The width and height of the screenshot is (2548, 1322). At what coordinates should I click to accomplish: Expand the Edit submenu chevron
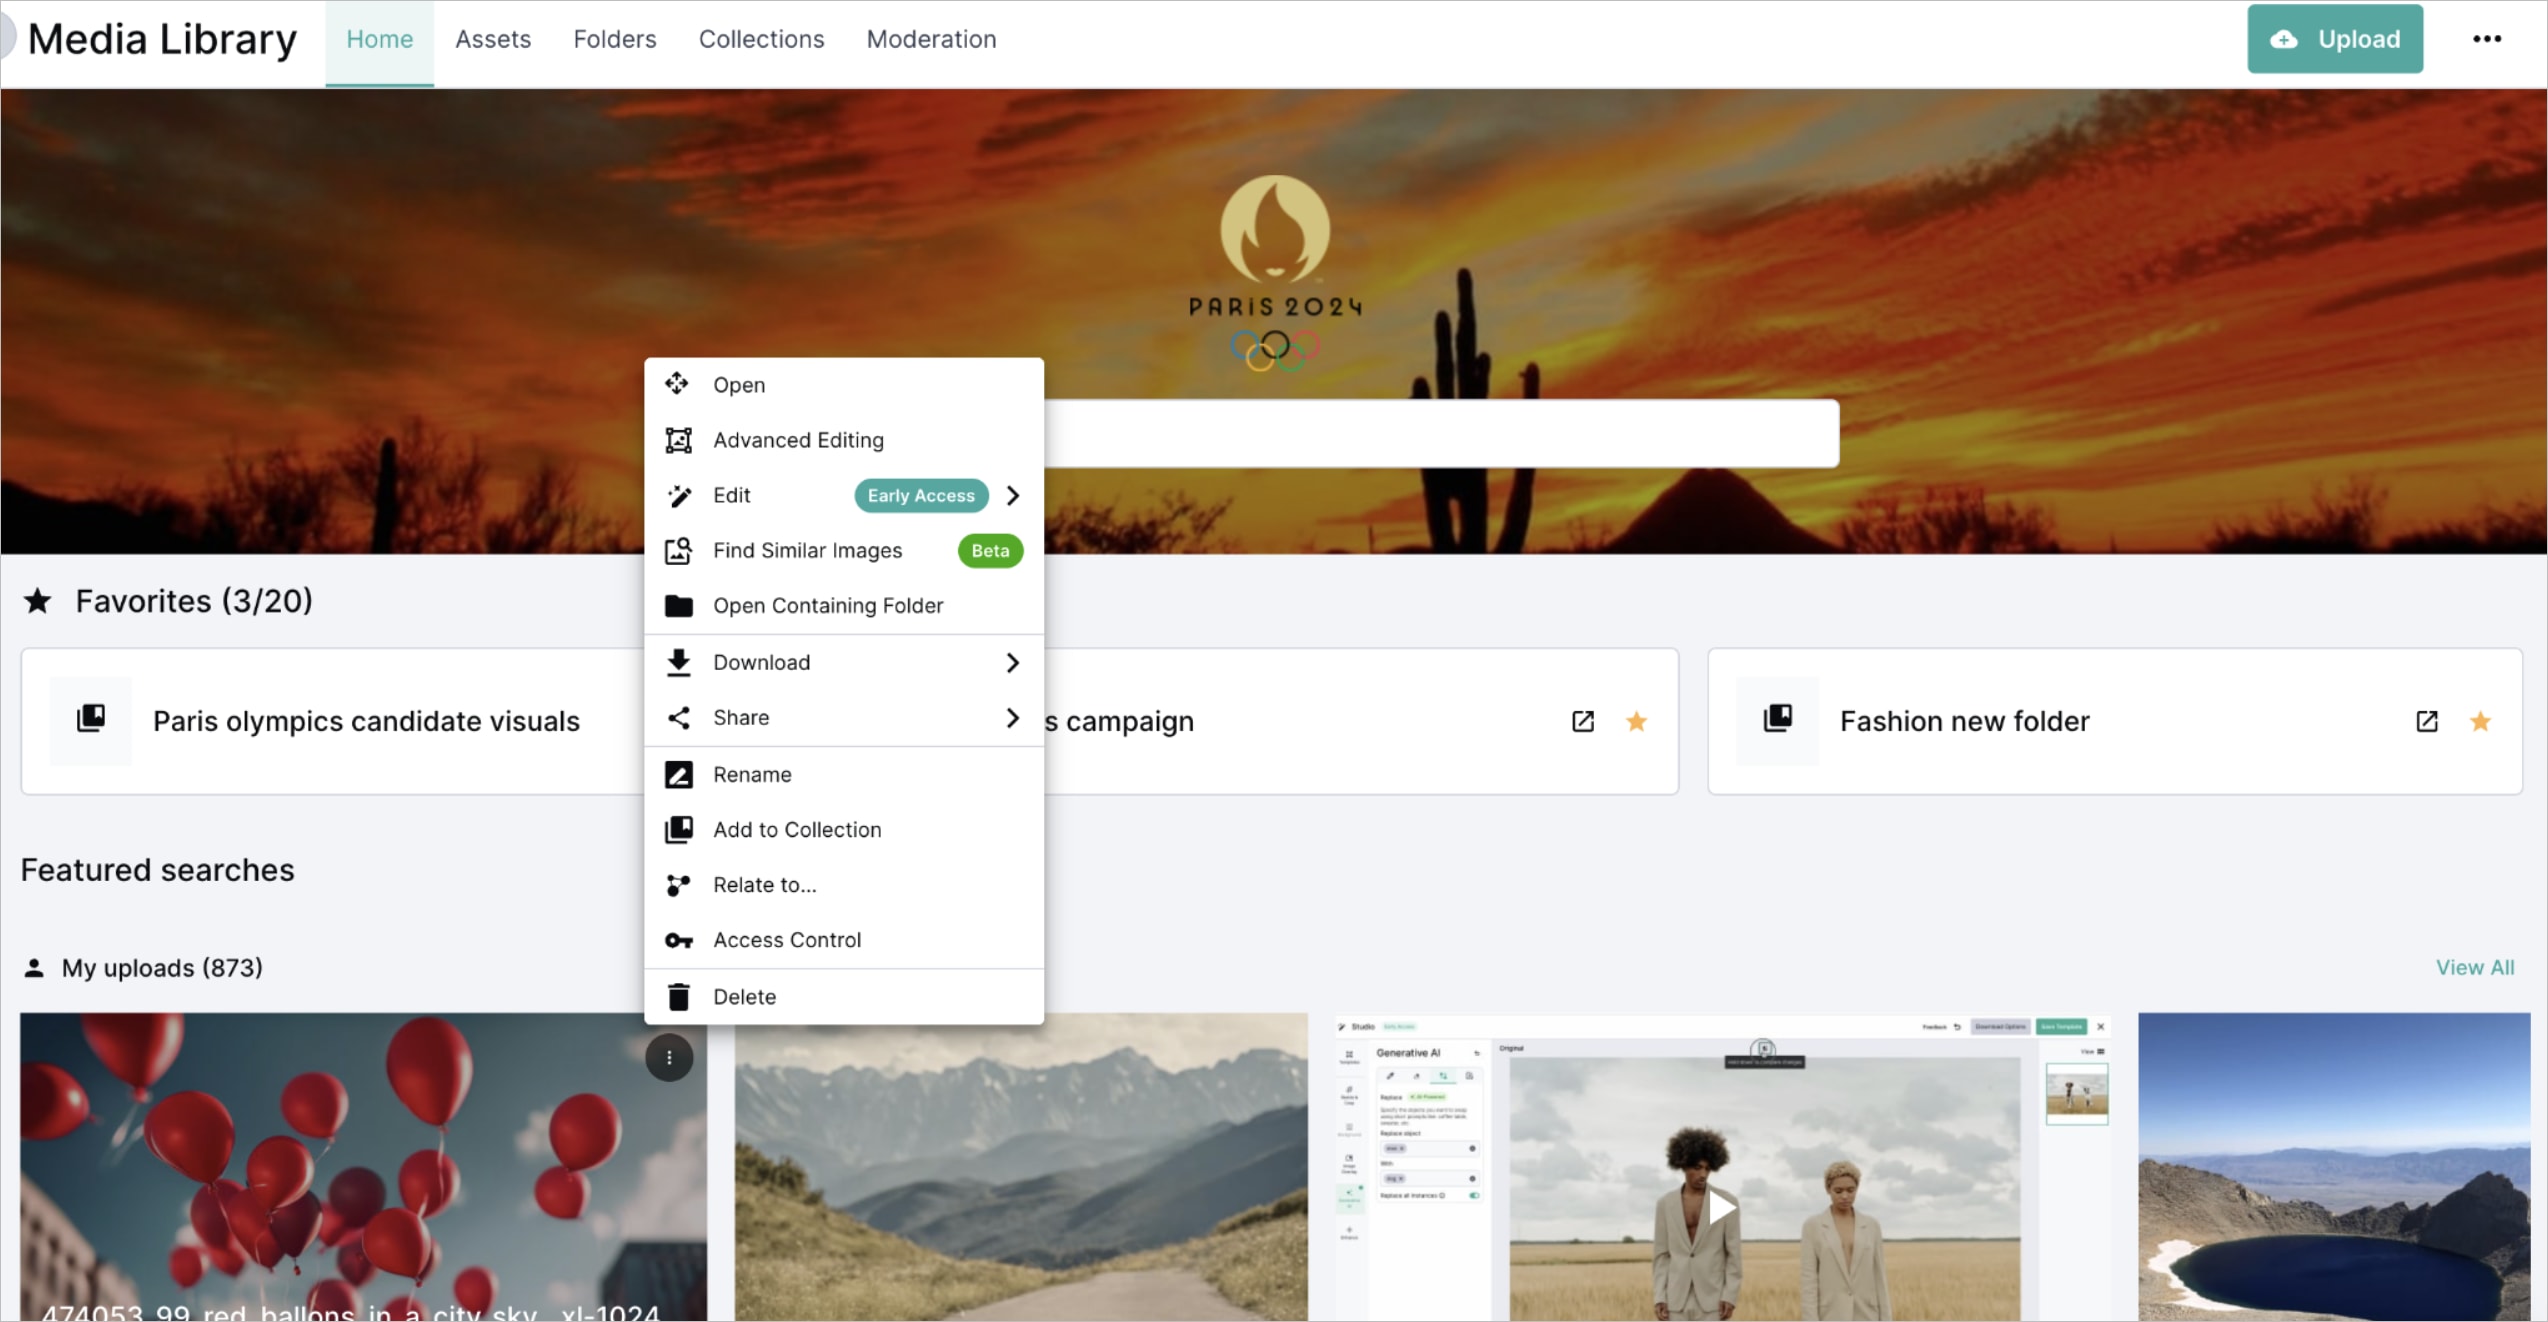tap(1012, 496)
